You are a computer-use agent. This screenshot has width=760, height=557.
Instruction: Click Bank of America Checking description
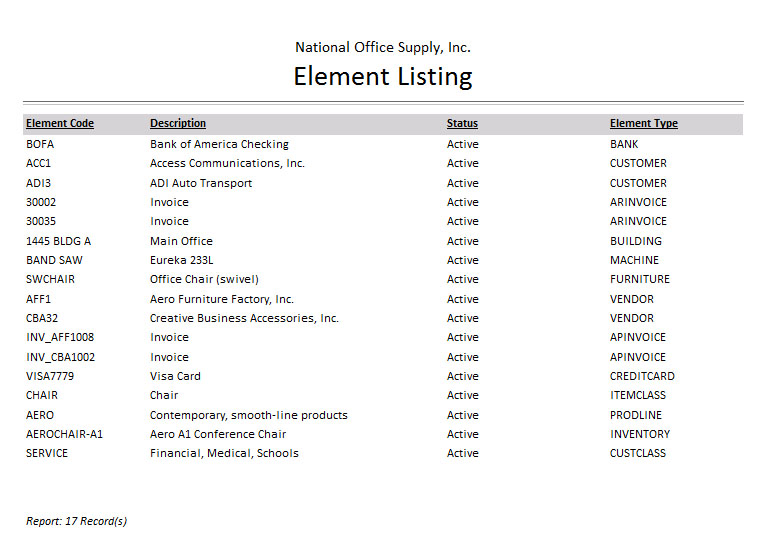[219, 144]
